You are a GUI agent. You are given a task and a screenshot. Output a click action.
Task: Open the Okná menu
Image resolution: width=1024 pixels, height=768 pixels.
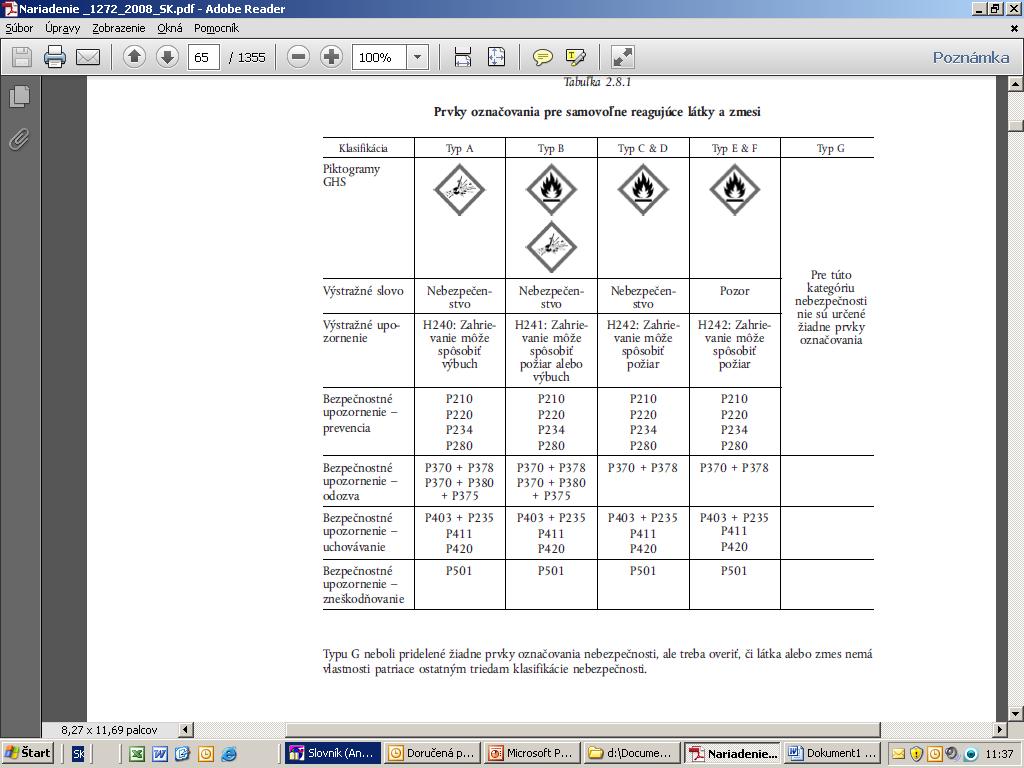170,28
